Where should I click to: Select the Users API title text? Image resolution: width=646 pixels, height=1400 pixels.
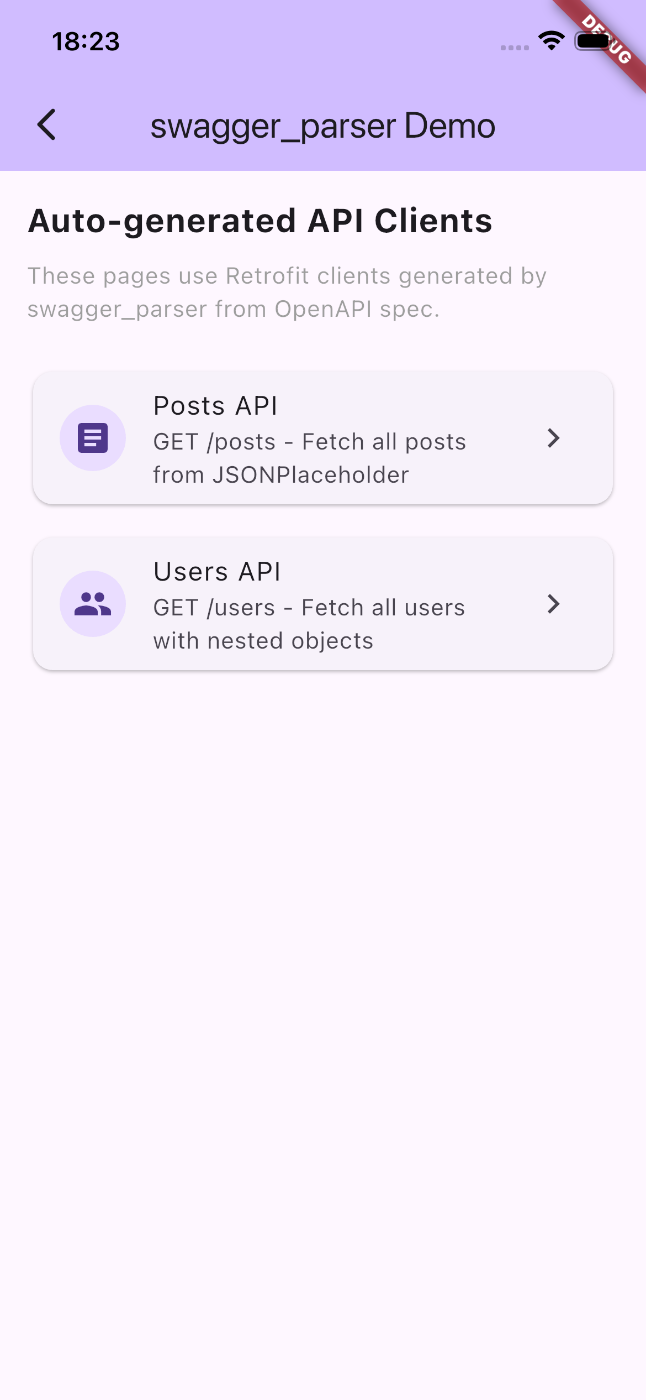217,572
